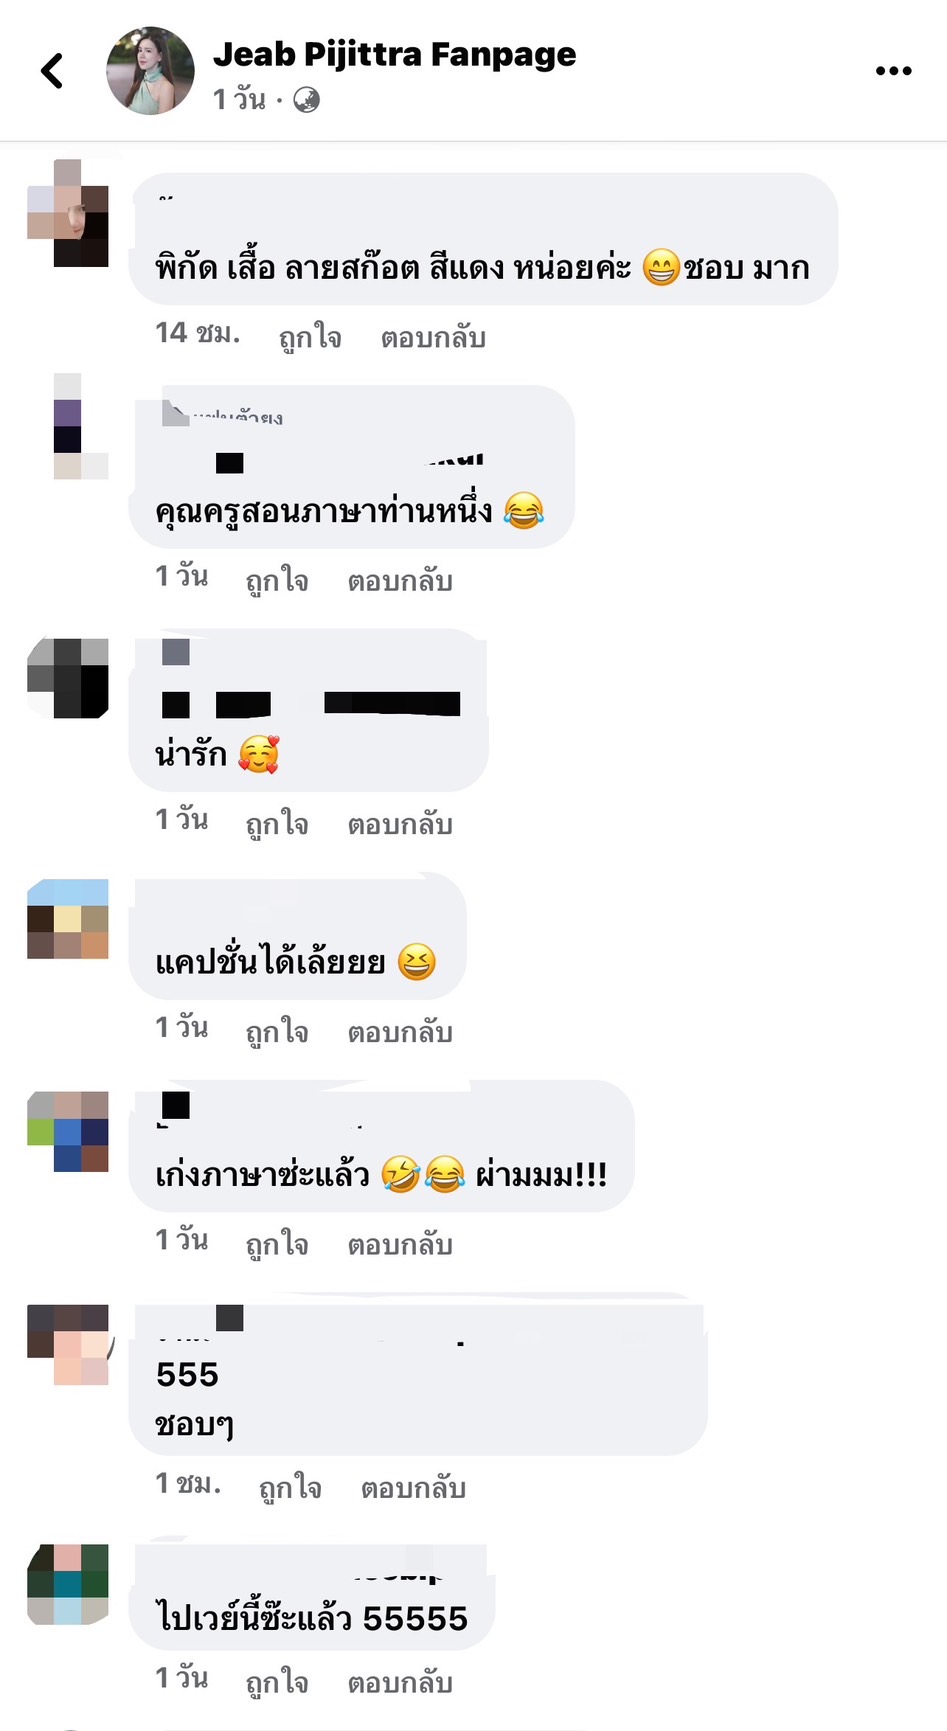Open avatar of แคปชั่นได้เล้ยยย commenter

tap(68, 919)
